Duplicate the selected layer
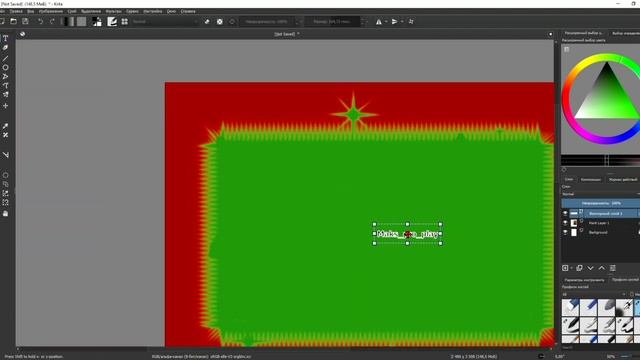640x360 pixels. [x=579, y=268]
